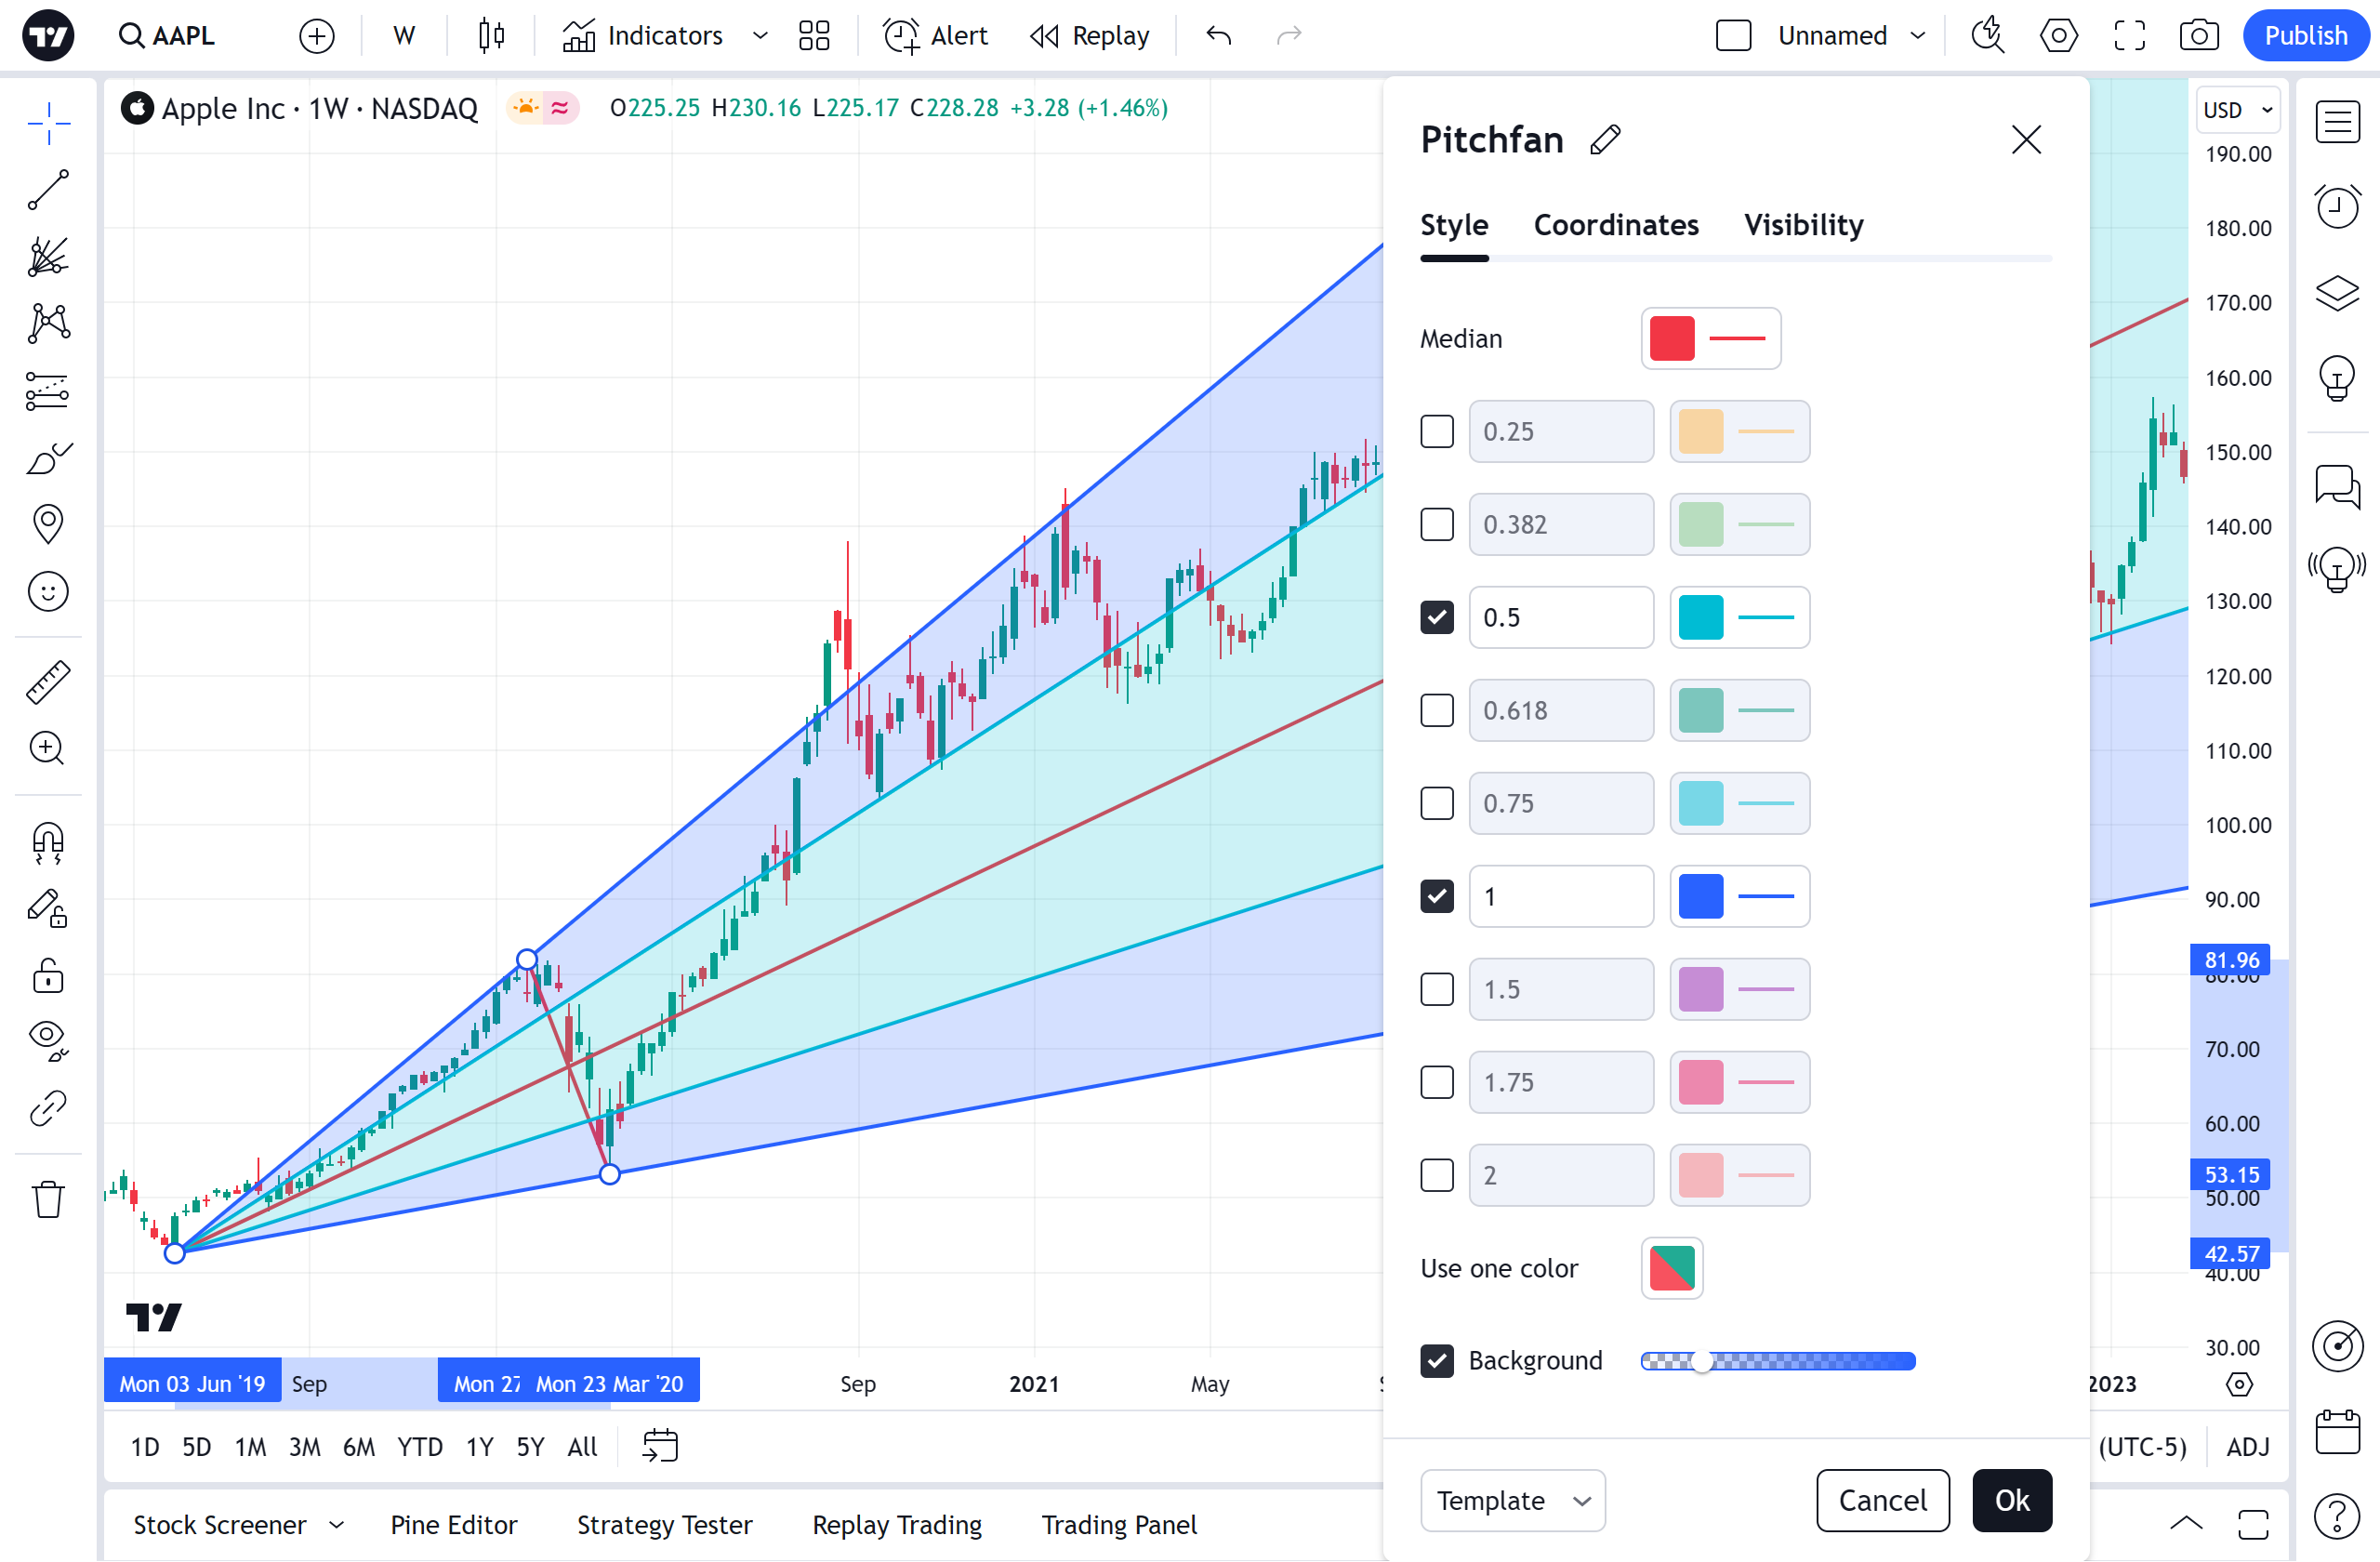The height and width of the screenshot is (1562, 2380).
Task: Click the Cancel button
Action: [1882, 1500]
